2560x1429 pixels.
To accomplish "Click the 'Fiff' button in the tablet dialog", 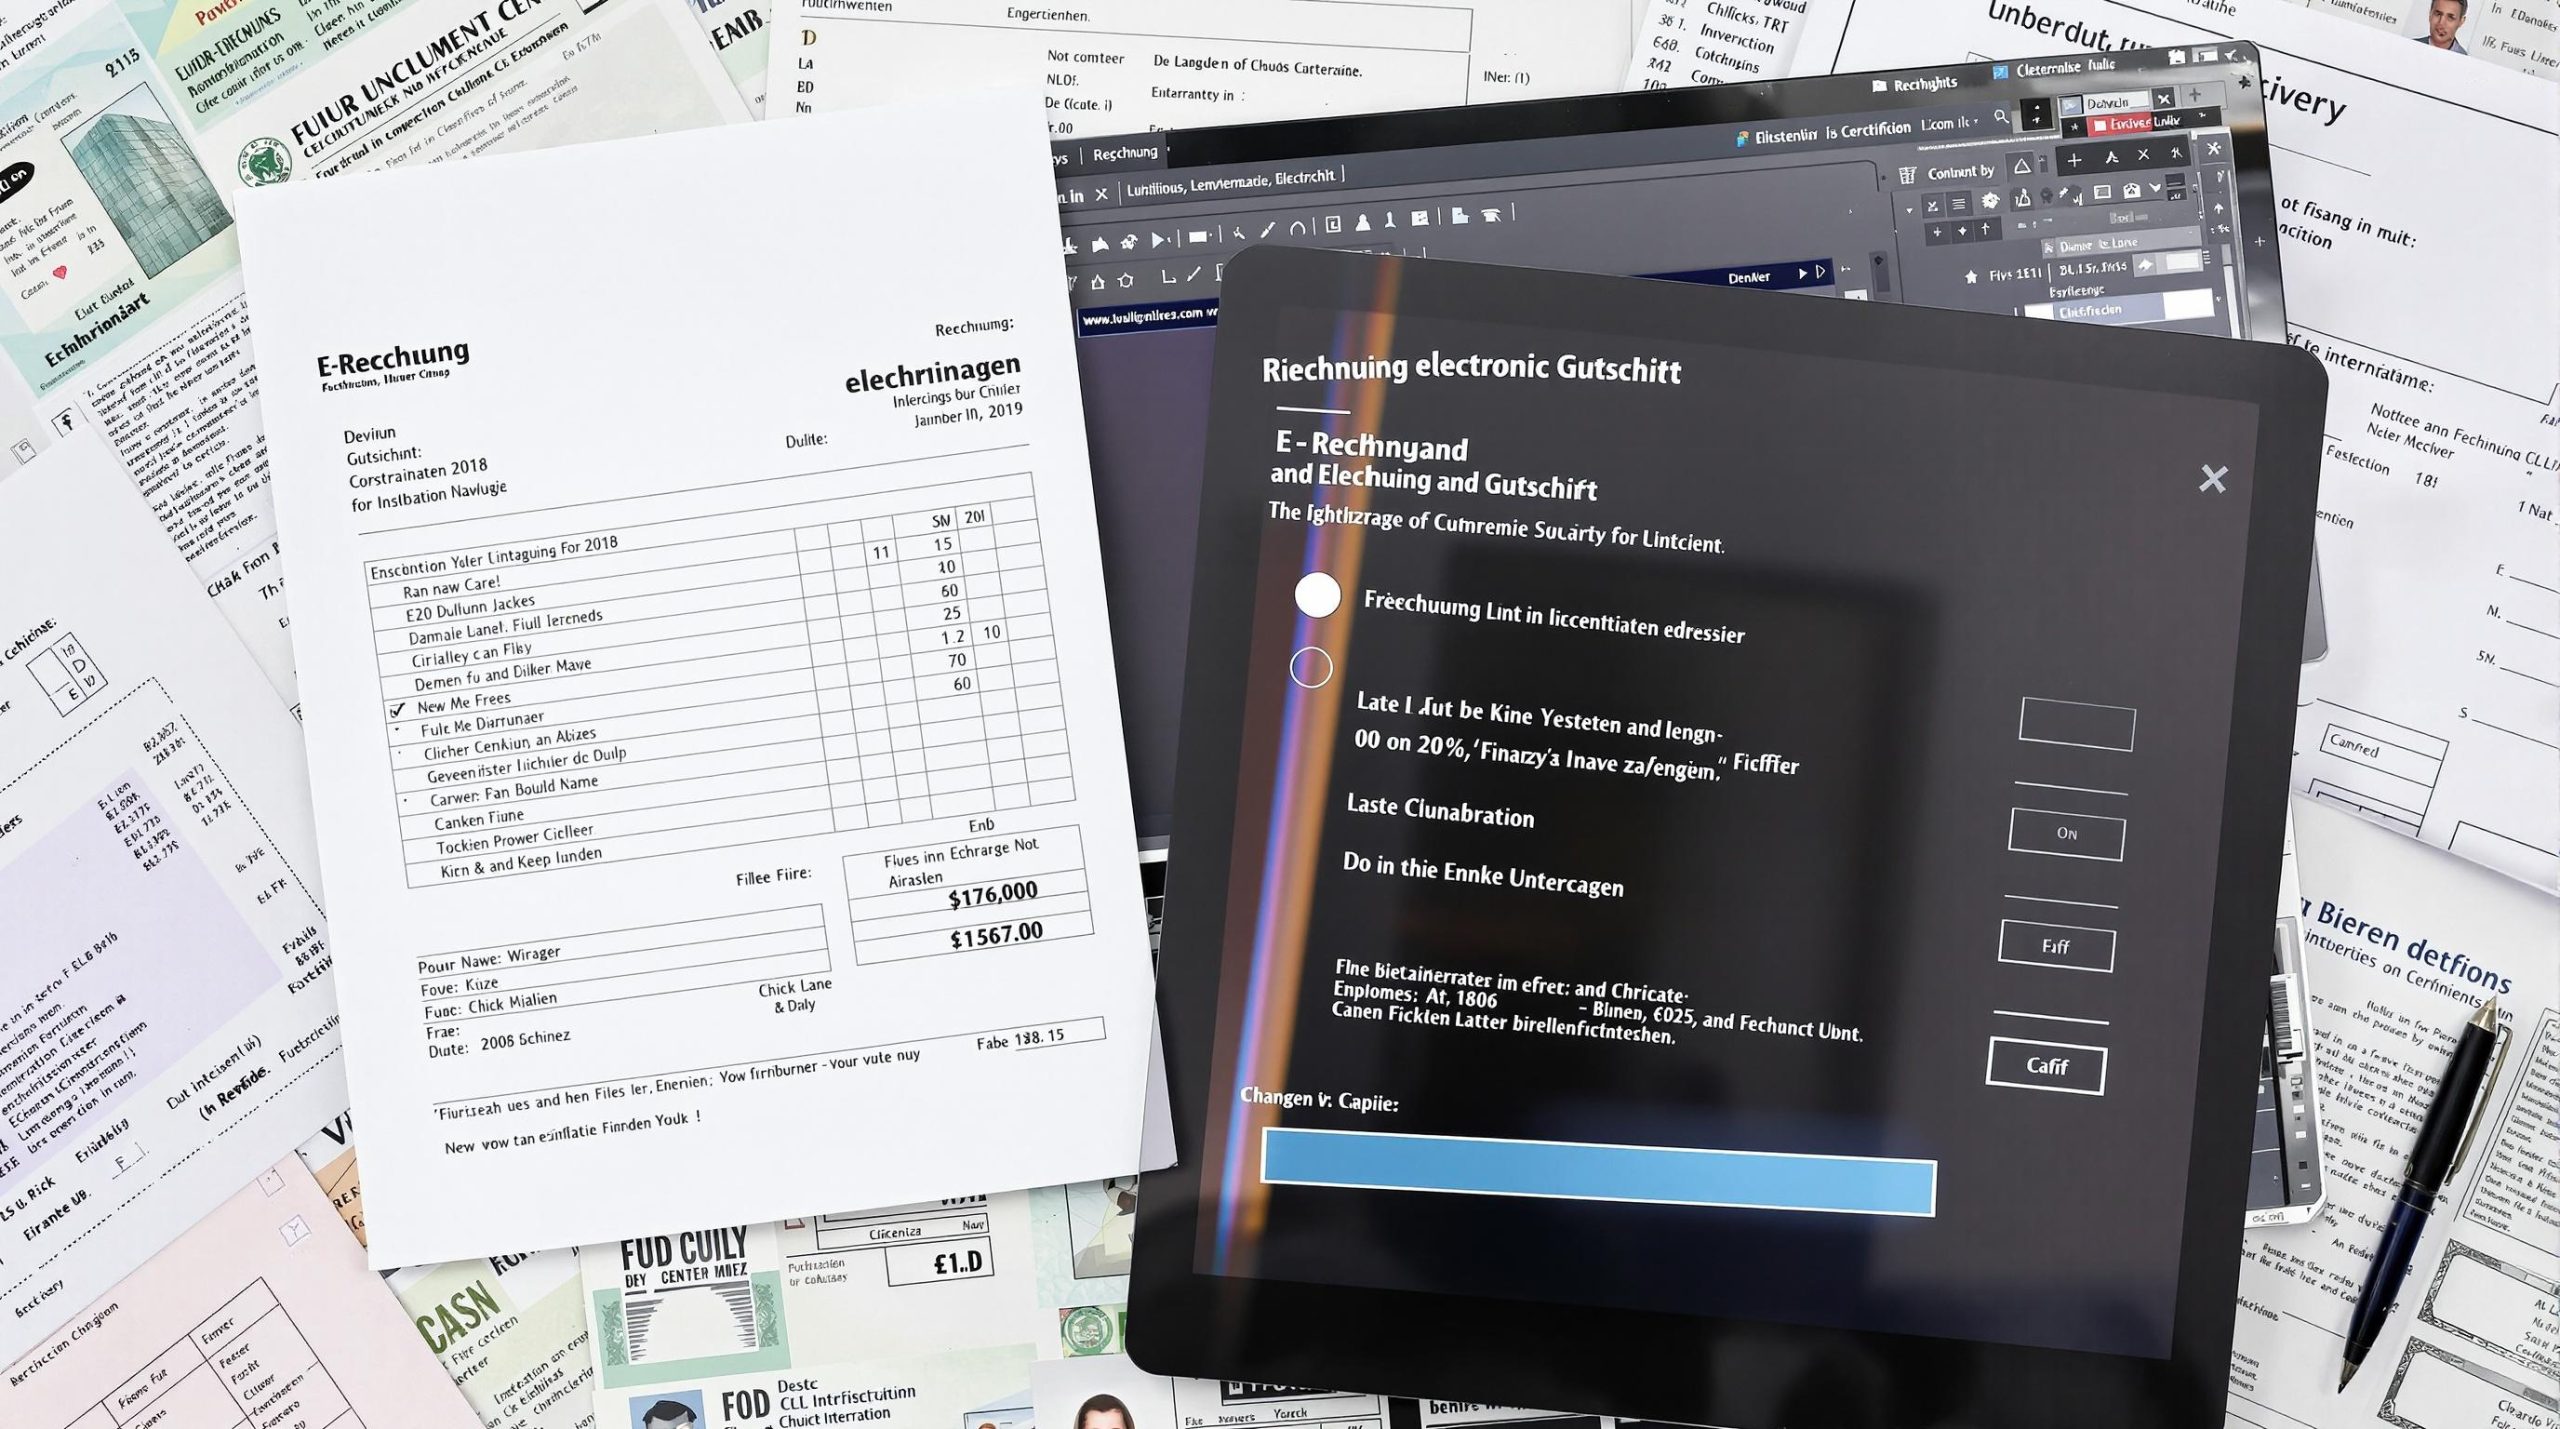I will coord(2056,946).
